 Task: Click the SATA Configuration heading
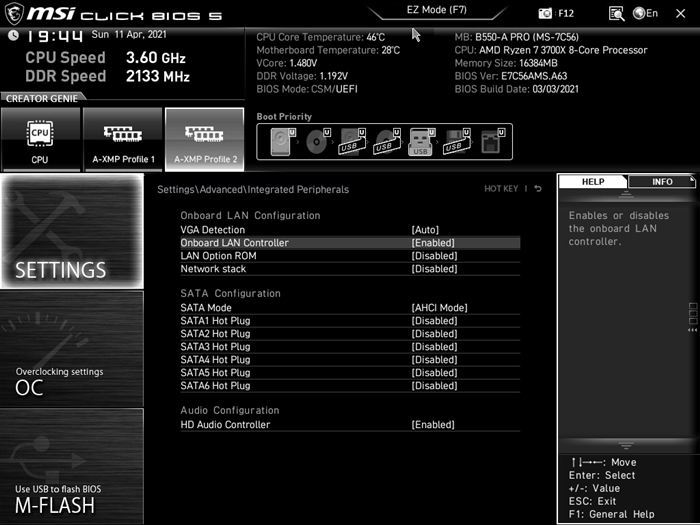pos(230,293)
